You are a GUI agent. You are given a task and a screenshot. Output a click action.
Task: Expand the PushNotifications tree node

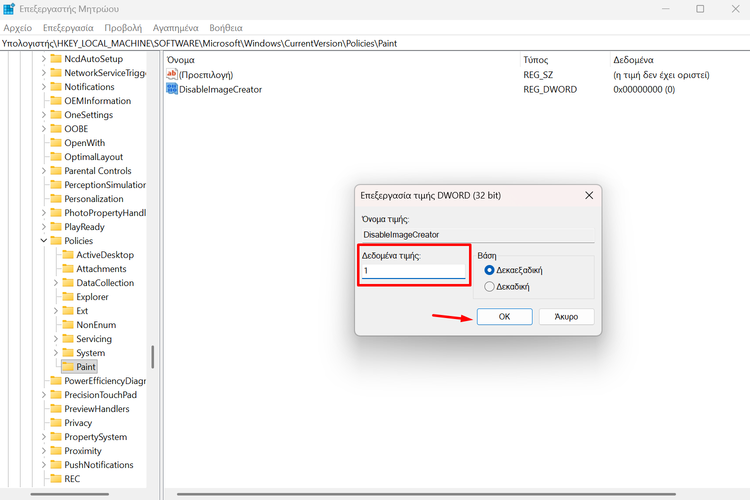tap(44, 465)
